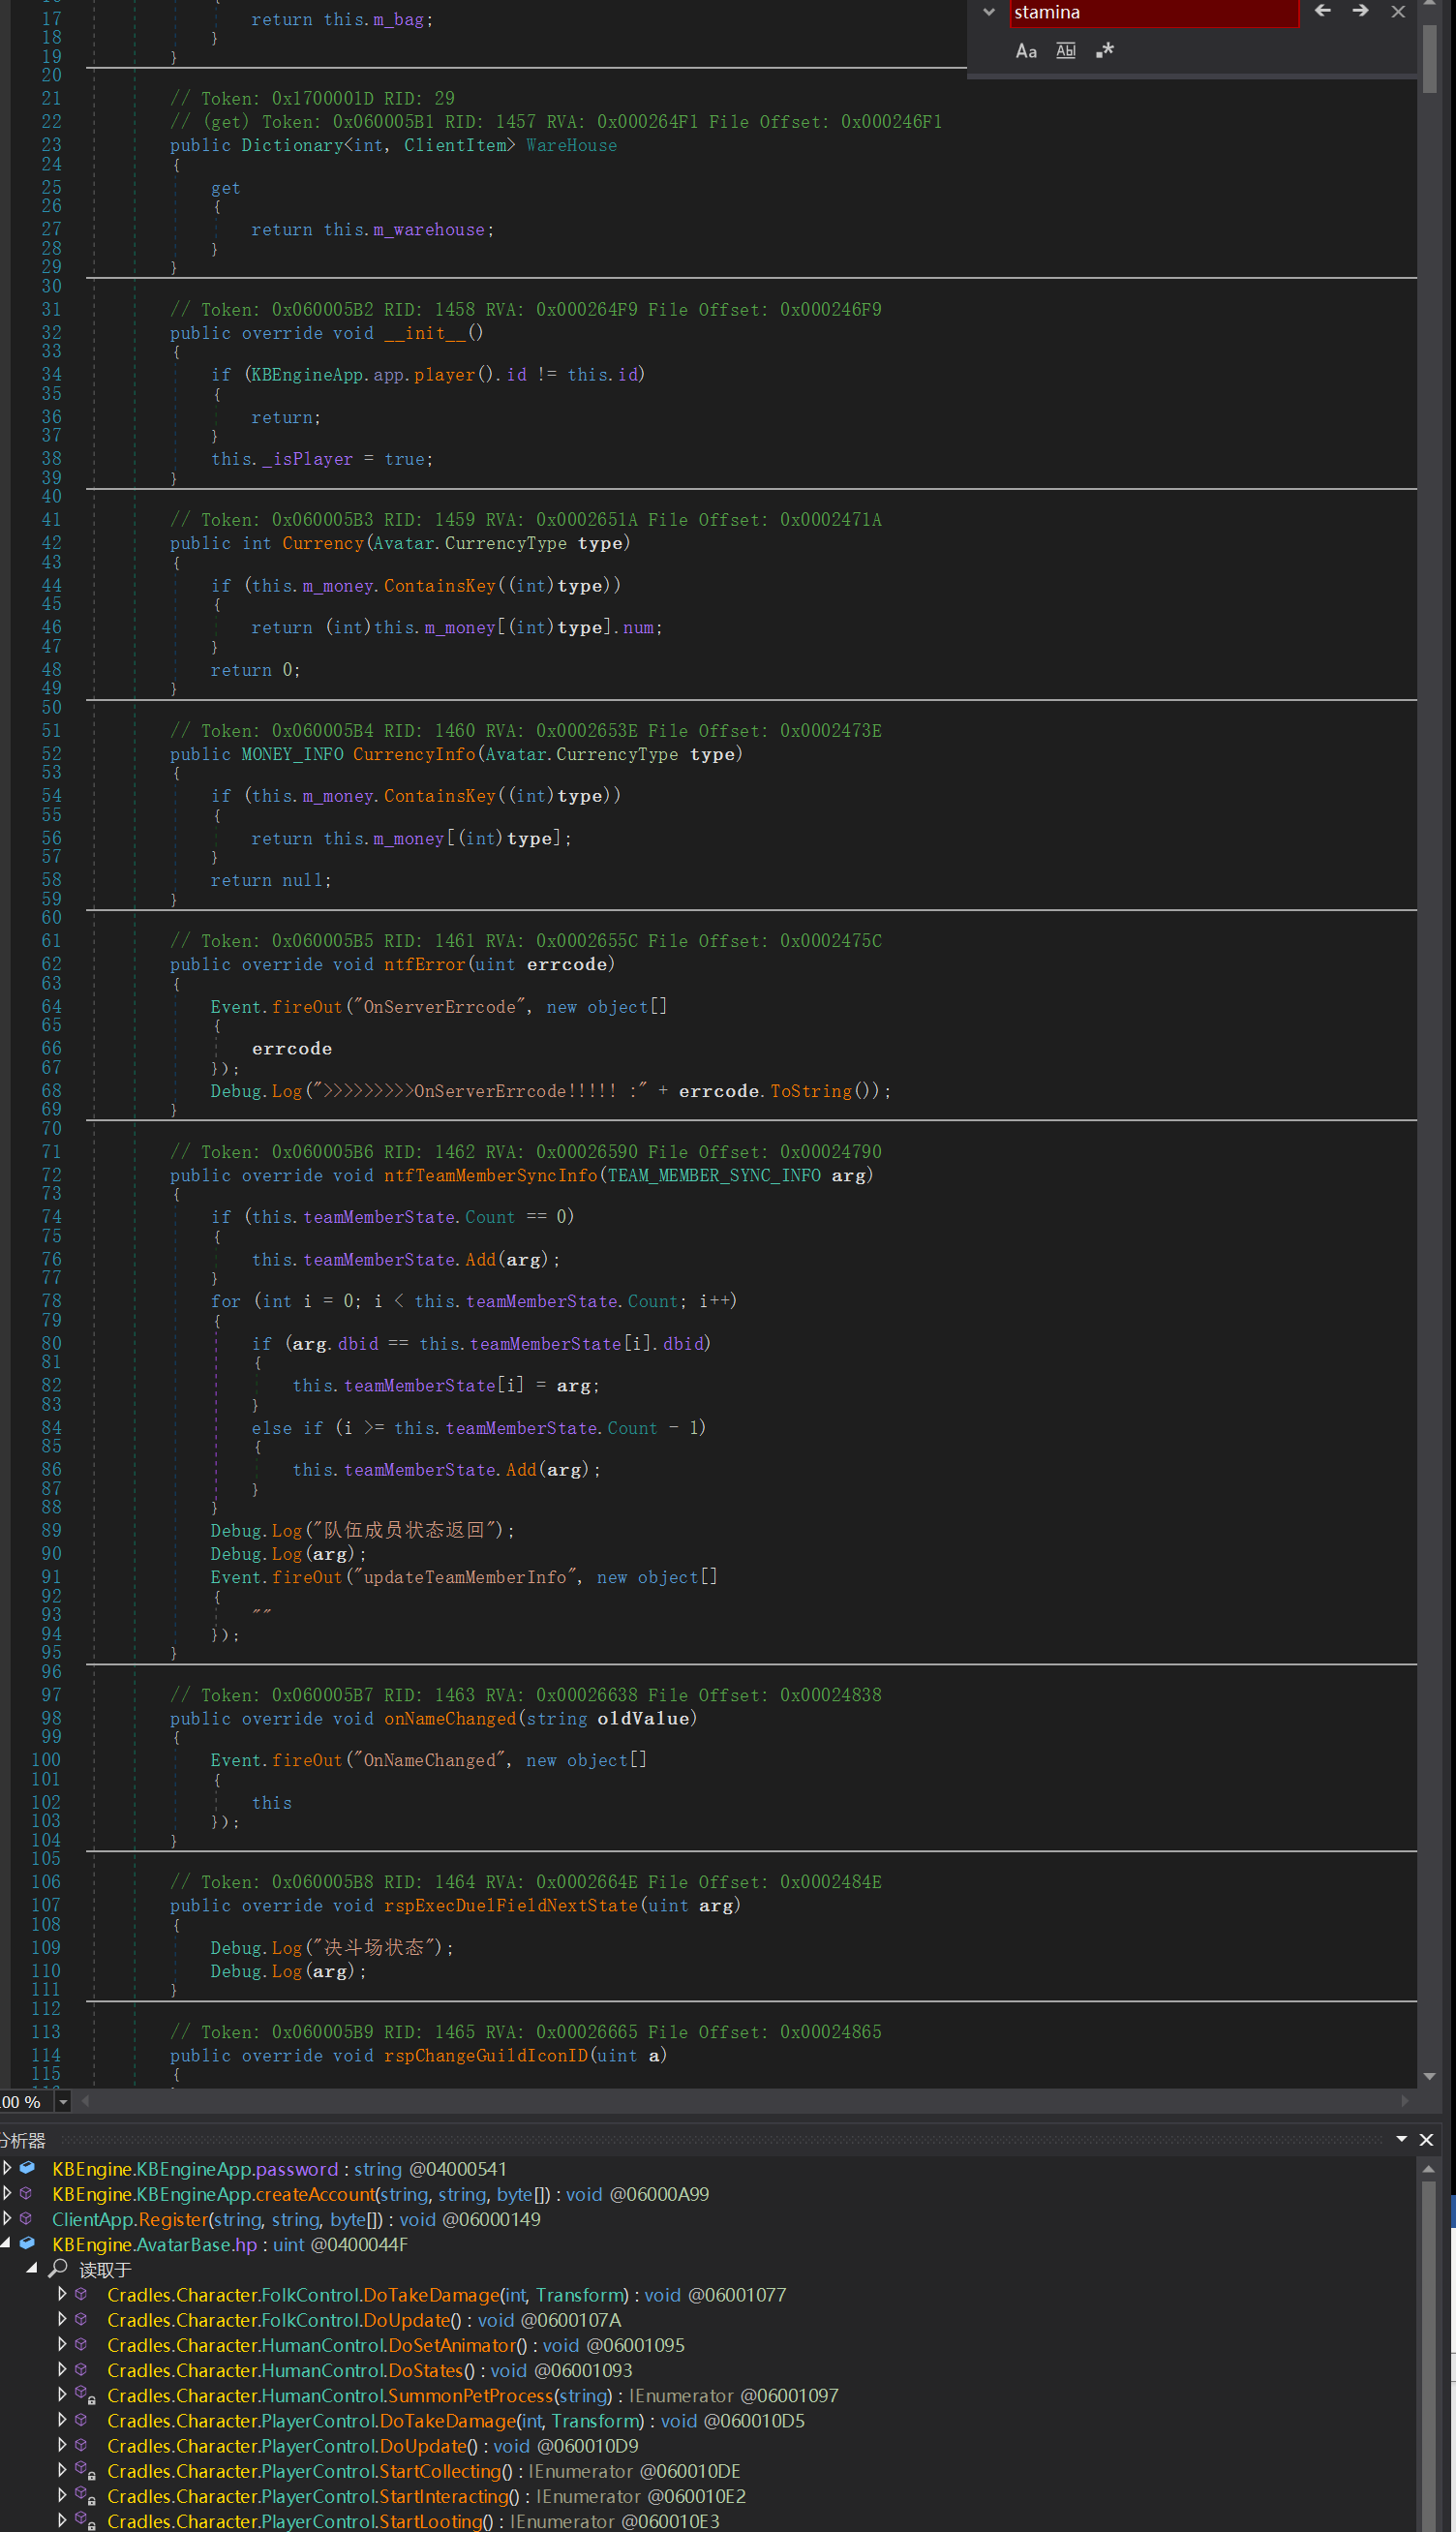Click the code editor vertical scrollbar thumb

[x=1429, y=58]
